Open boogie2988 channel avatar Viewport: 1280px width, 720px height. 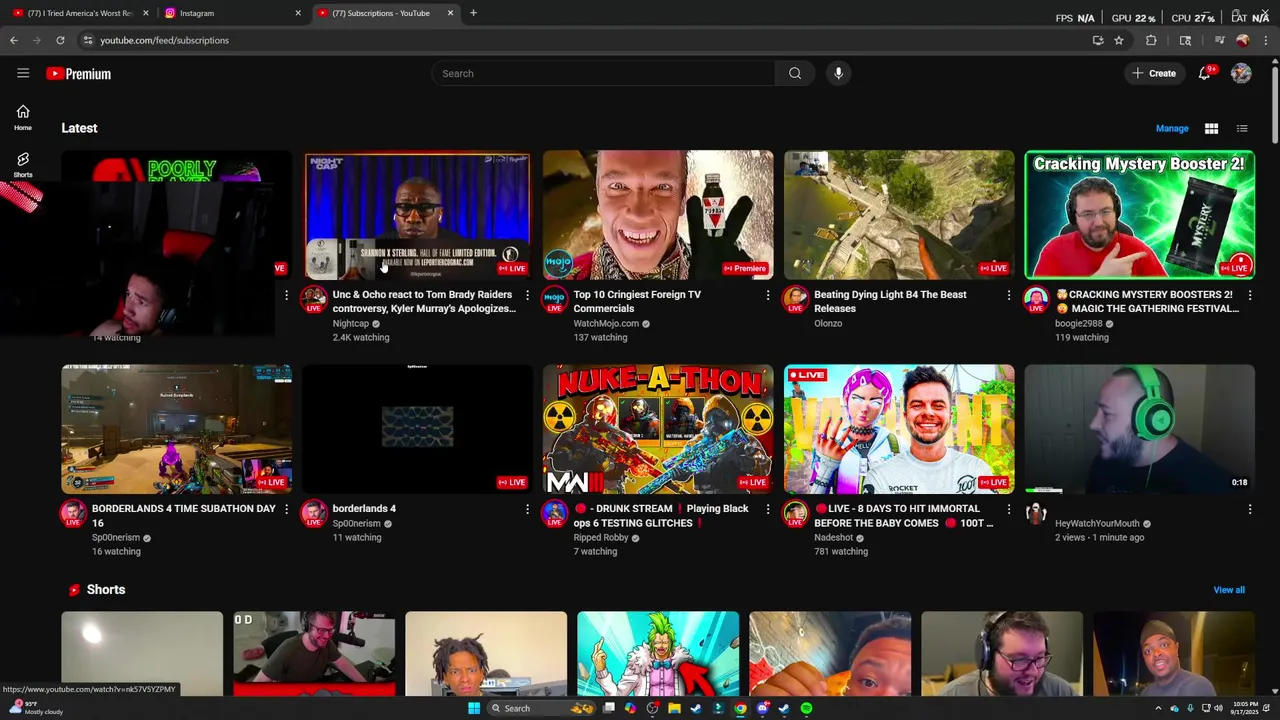tap(1036, 298)
